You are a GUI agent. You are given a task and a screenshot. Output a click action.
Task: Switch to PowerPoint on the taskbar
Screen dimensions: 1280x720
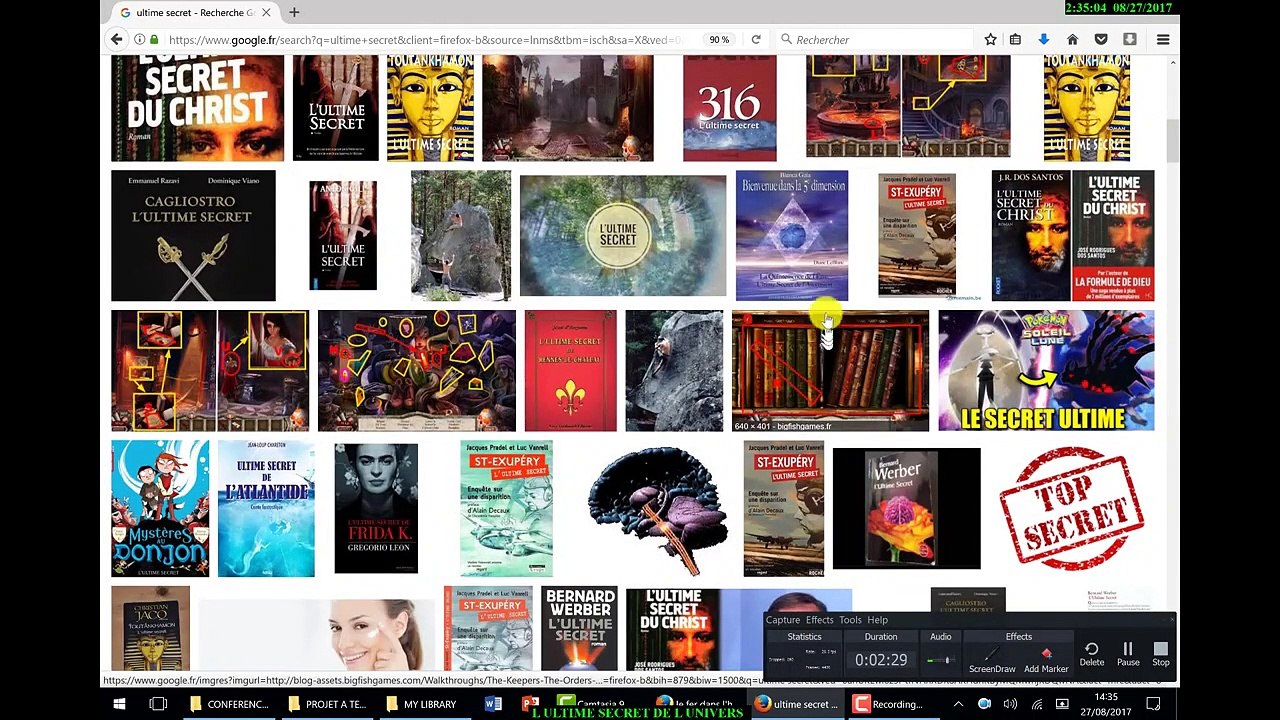click(530, 704)
